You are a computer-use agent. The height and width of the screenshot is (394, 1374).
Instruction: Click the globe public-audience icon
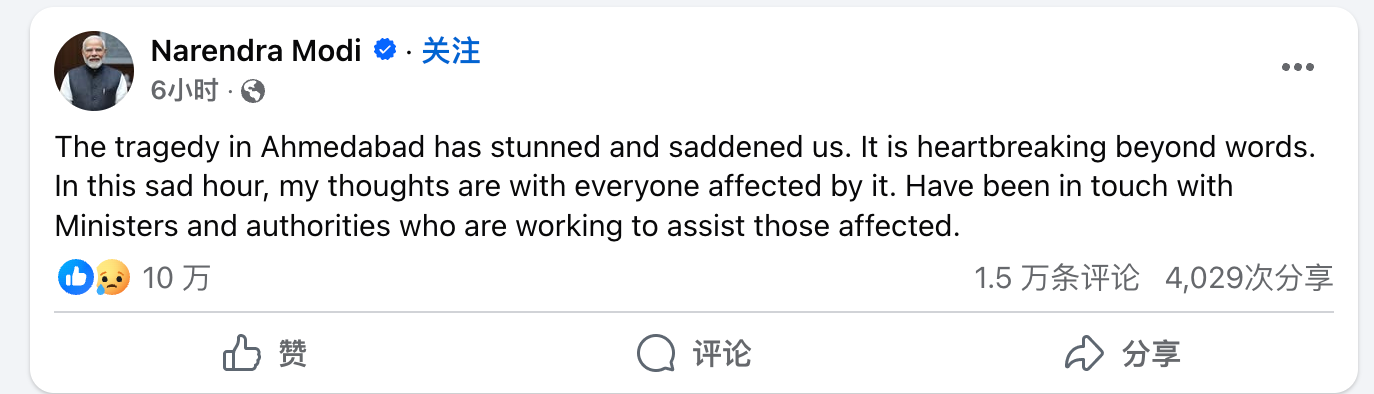[x=253, y=92]
